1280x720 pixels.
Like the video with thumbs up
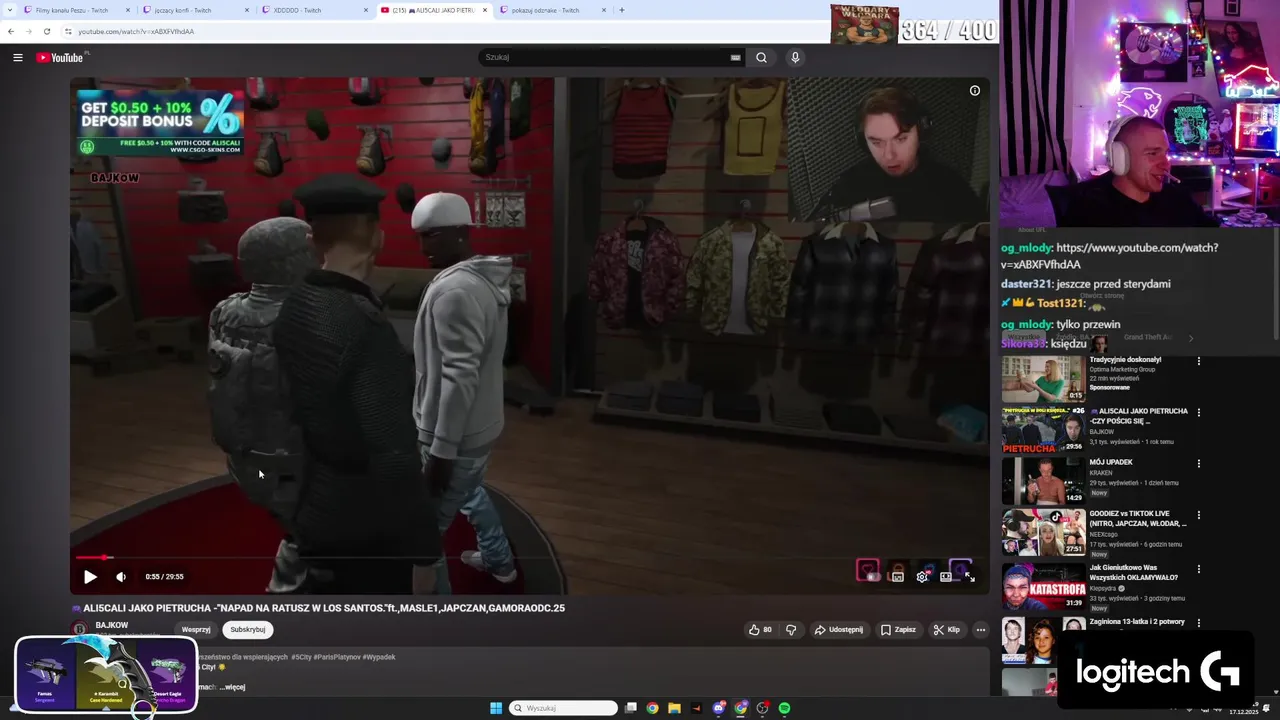pos(760,630)
